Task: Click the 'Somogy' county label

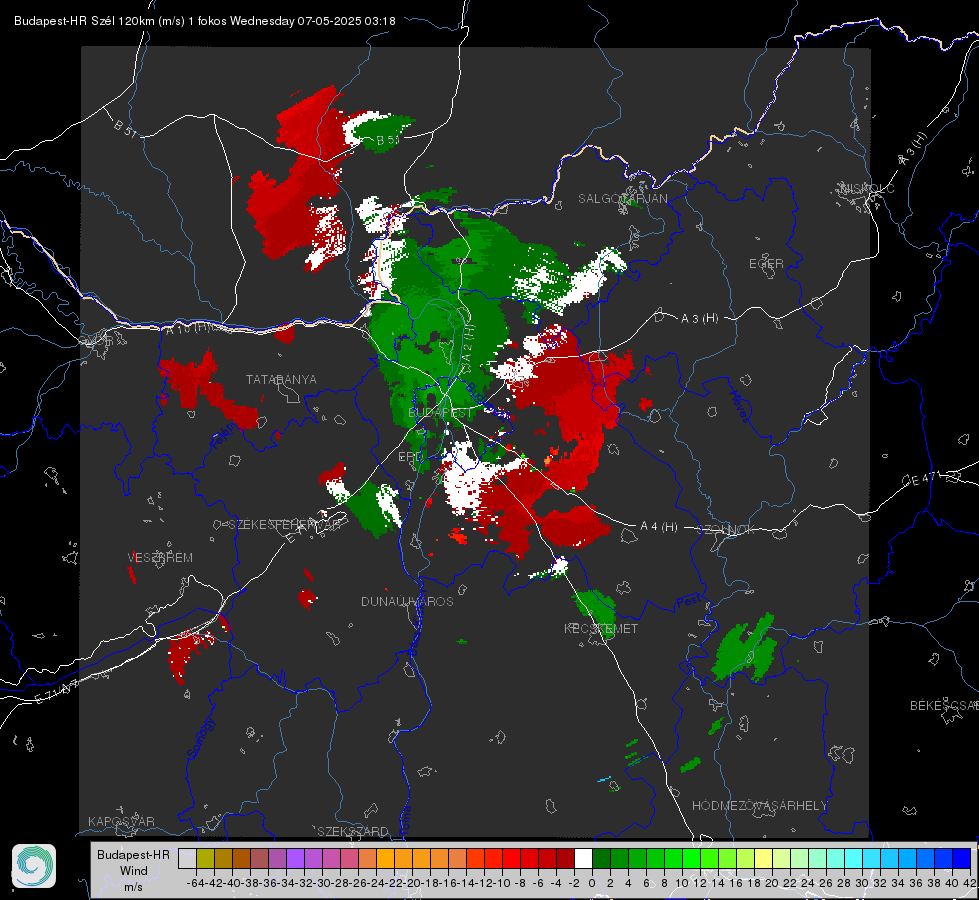Action: [x=200, y=738]
